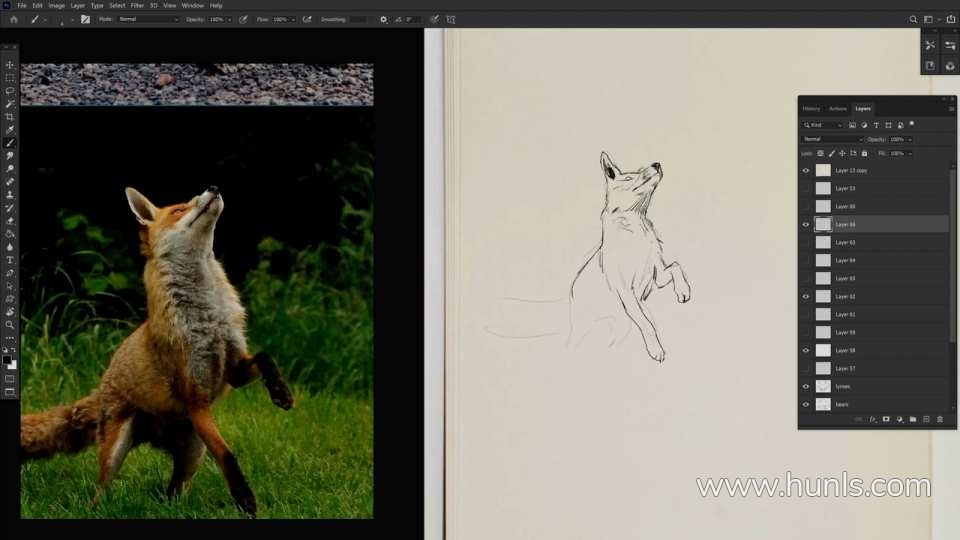The width and height of the screenshot is (960, 540).
Task: Open the layer blend mode Normal dropdown
Action: tap(832, 139)
